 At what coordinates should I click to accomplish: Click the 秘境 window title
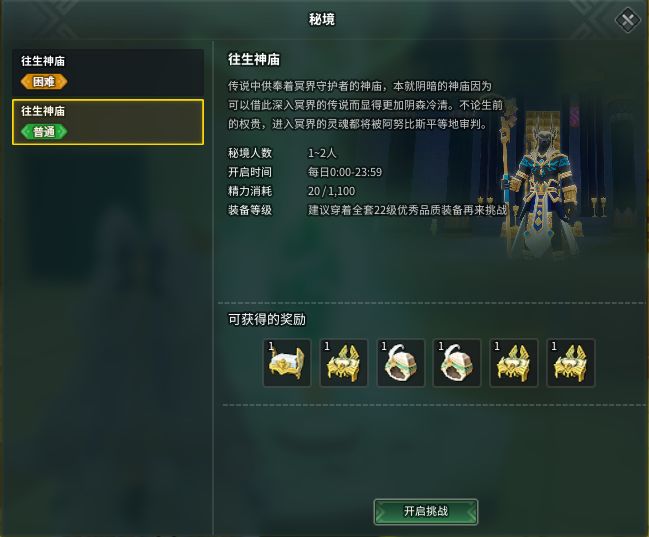322,19
